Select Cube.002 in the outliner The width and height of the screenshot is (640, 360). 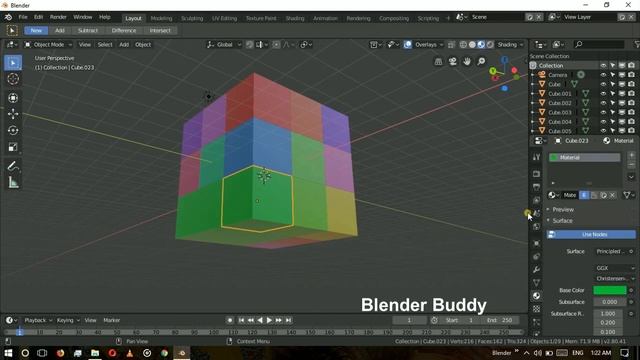pos(560,103)
